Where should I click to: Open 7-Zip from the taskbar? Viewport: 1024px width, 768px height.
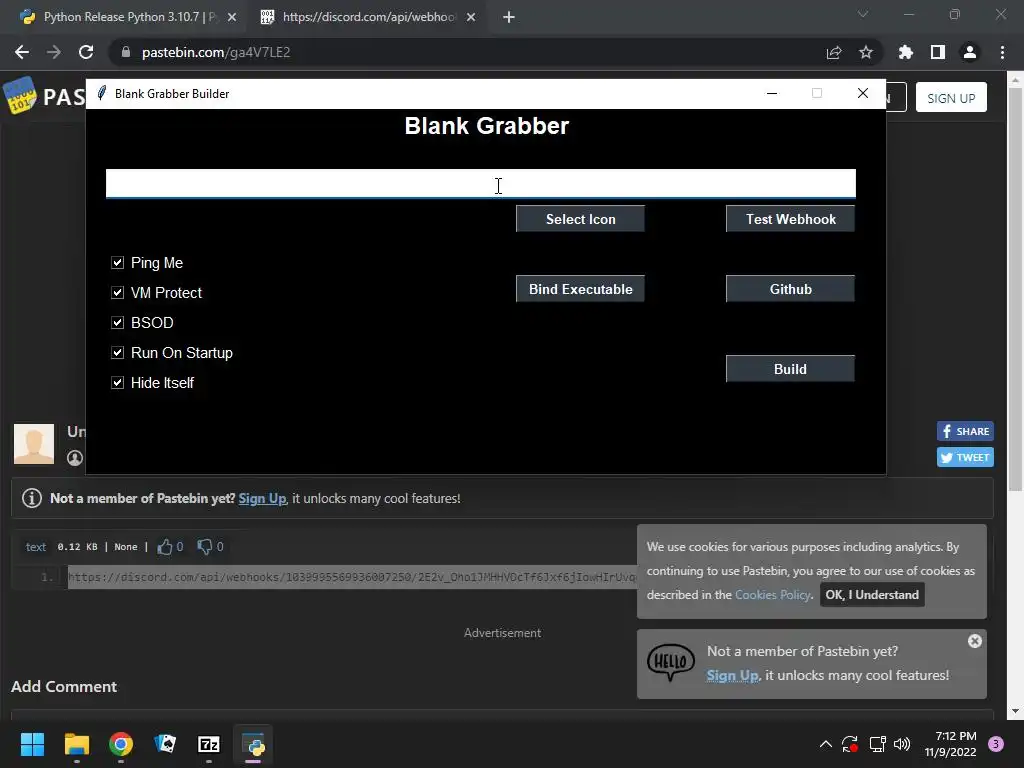[x=209, y=744]
